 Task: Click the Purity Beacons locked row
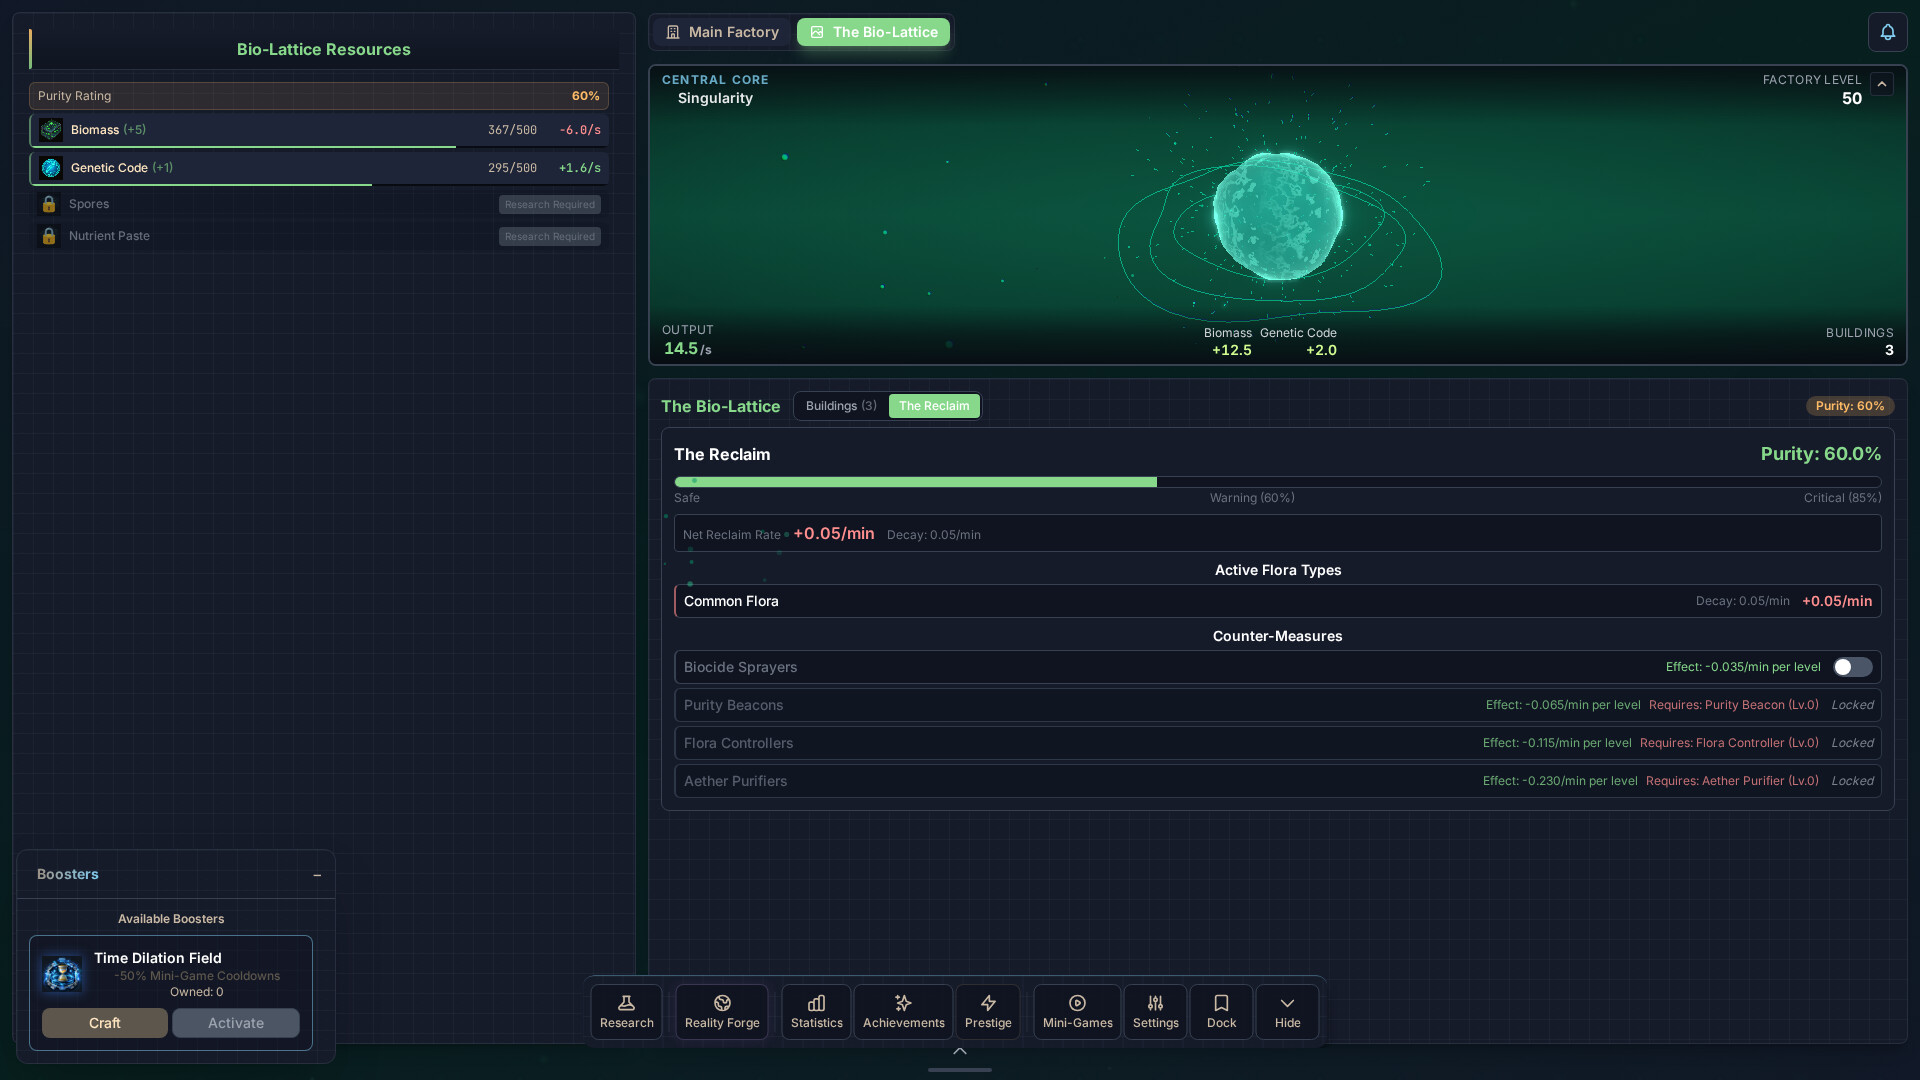pyautogui.click(x=1277, y=705)
